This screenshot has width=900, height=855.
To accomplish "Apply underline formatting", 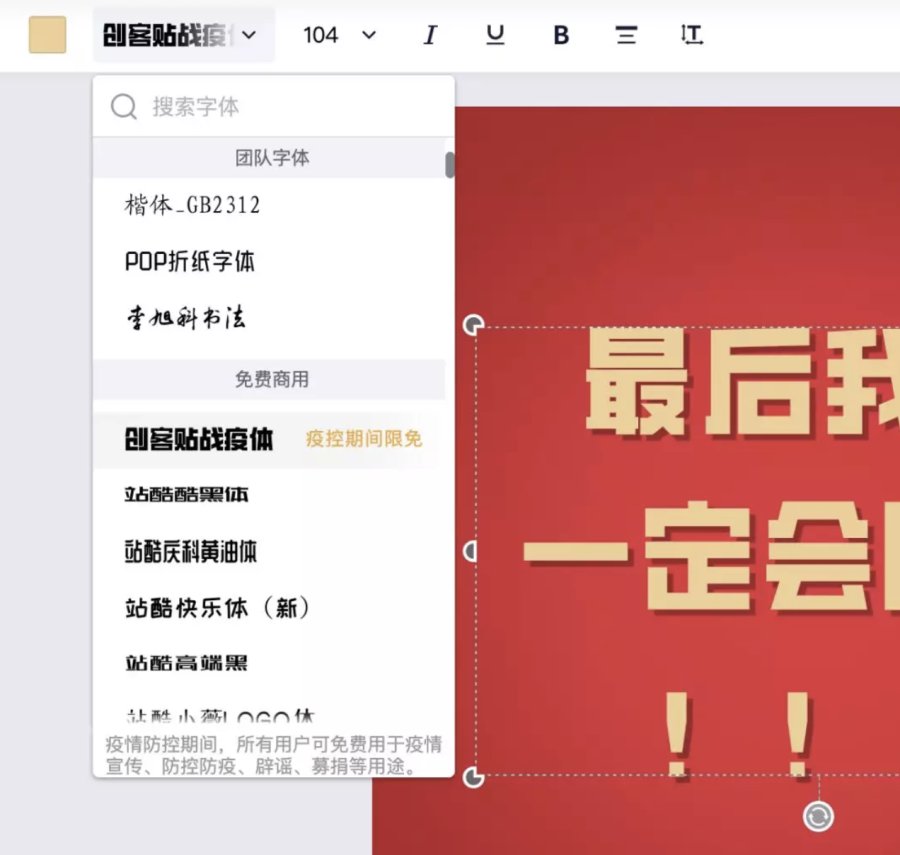I will [495, 35].
